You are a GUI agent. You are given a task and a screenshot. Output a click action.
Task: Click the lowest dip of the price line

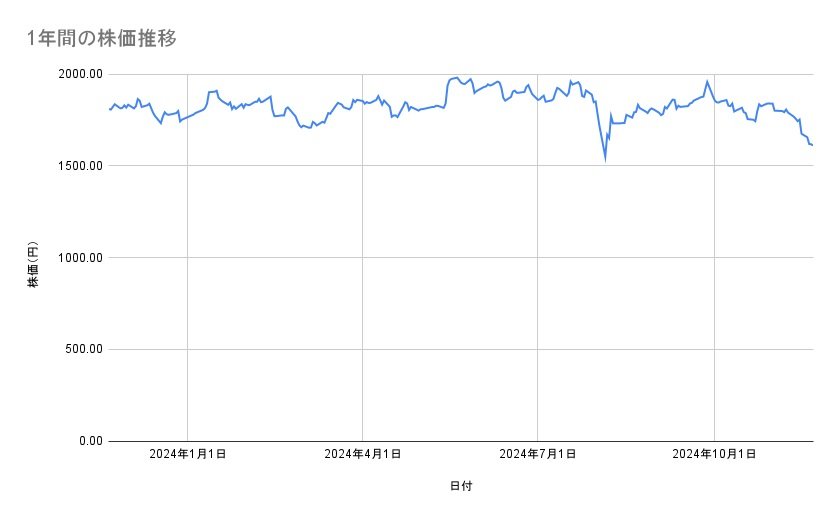[x=605, y=158]
